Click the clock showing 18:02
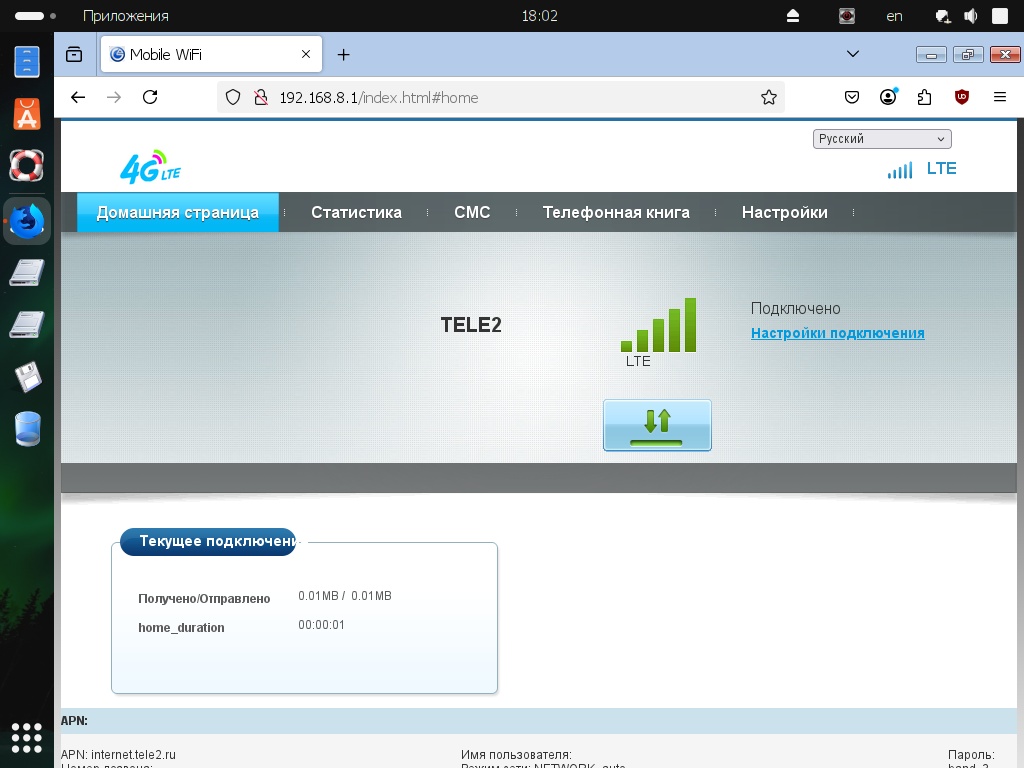The width and height of the screenshot is (1024, 768). click(x=539, y=16)
